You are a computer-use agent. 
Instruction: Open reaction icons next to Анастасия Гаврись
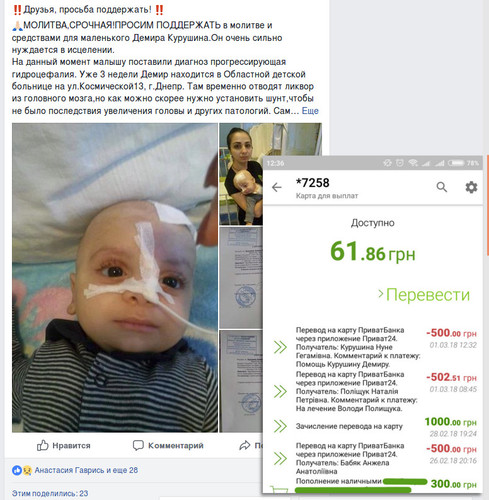(x=22, y=470)
